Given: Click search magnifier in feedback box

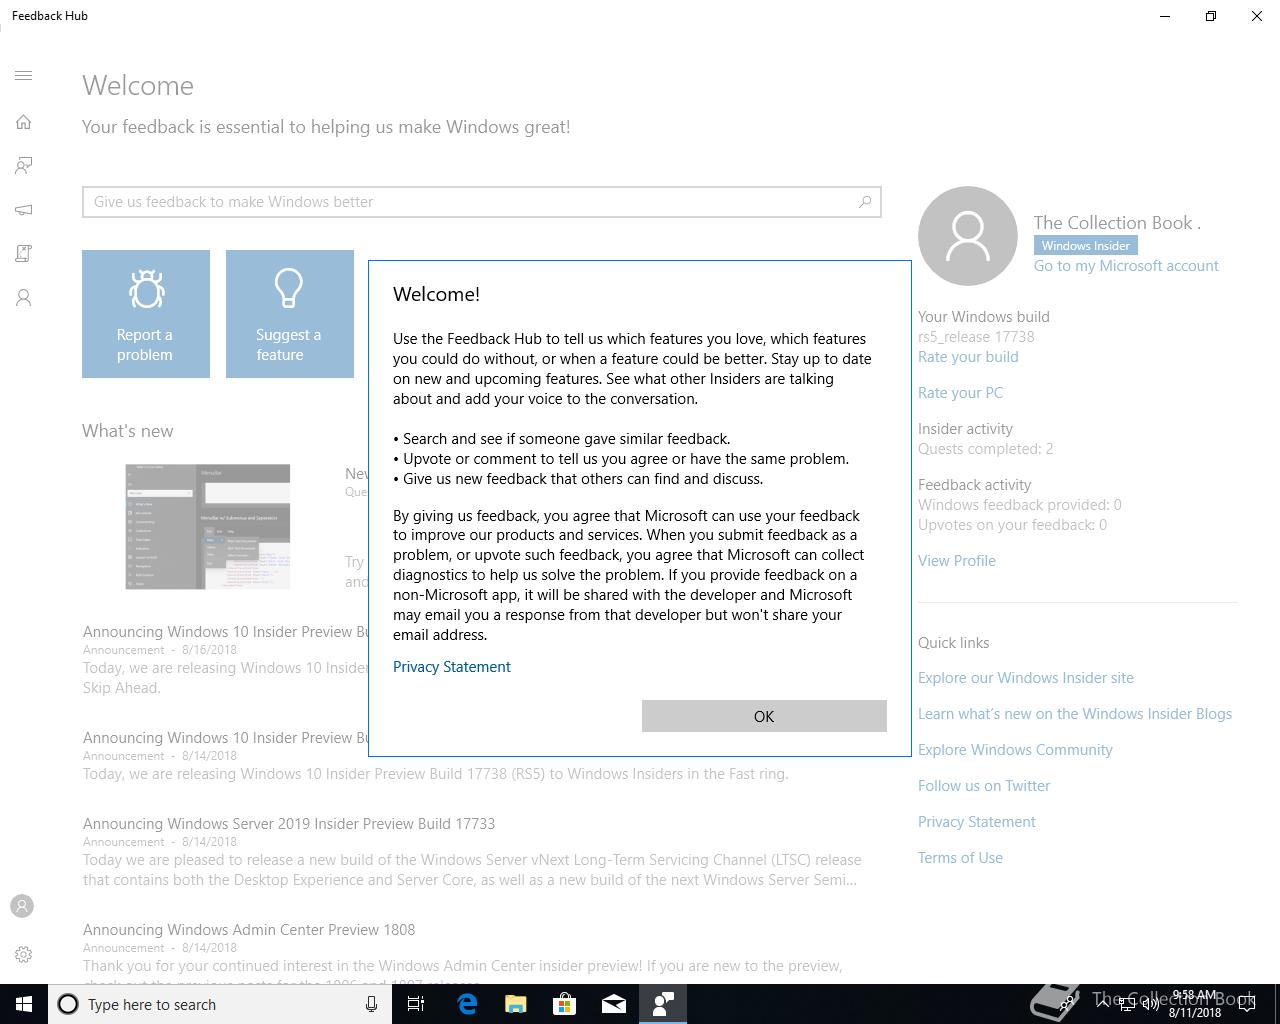Looking at the screenshot, I should click(x=865, y=202).
